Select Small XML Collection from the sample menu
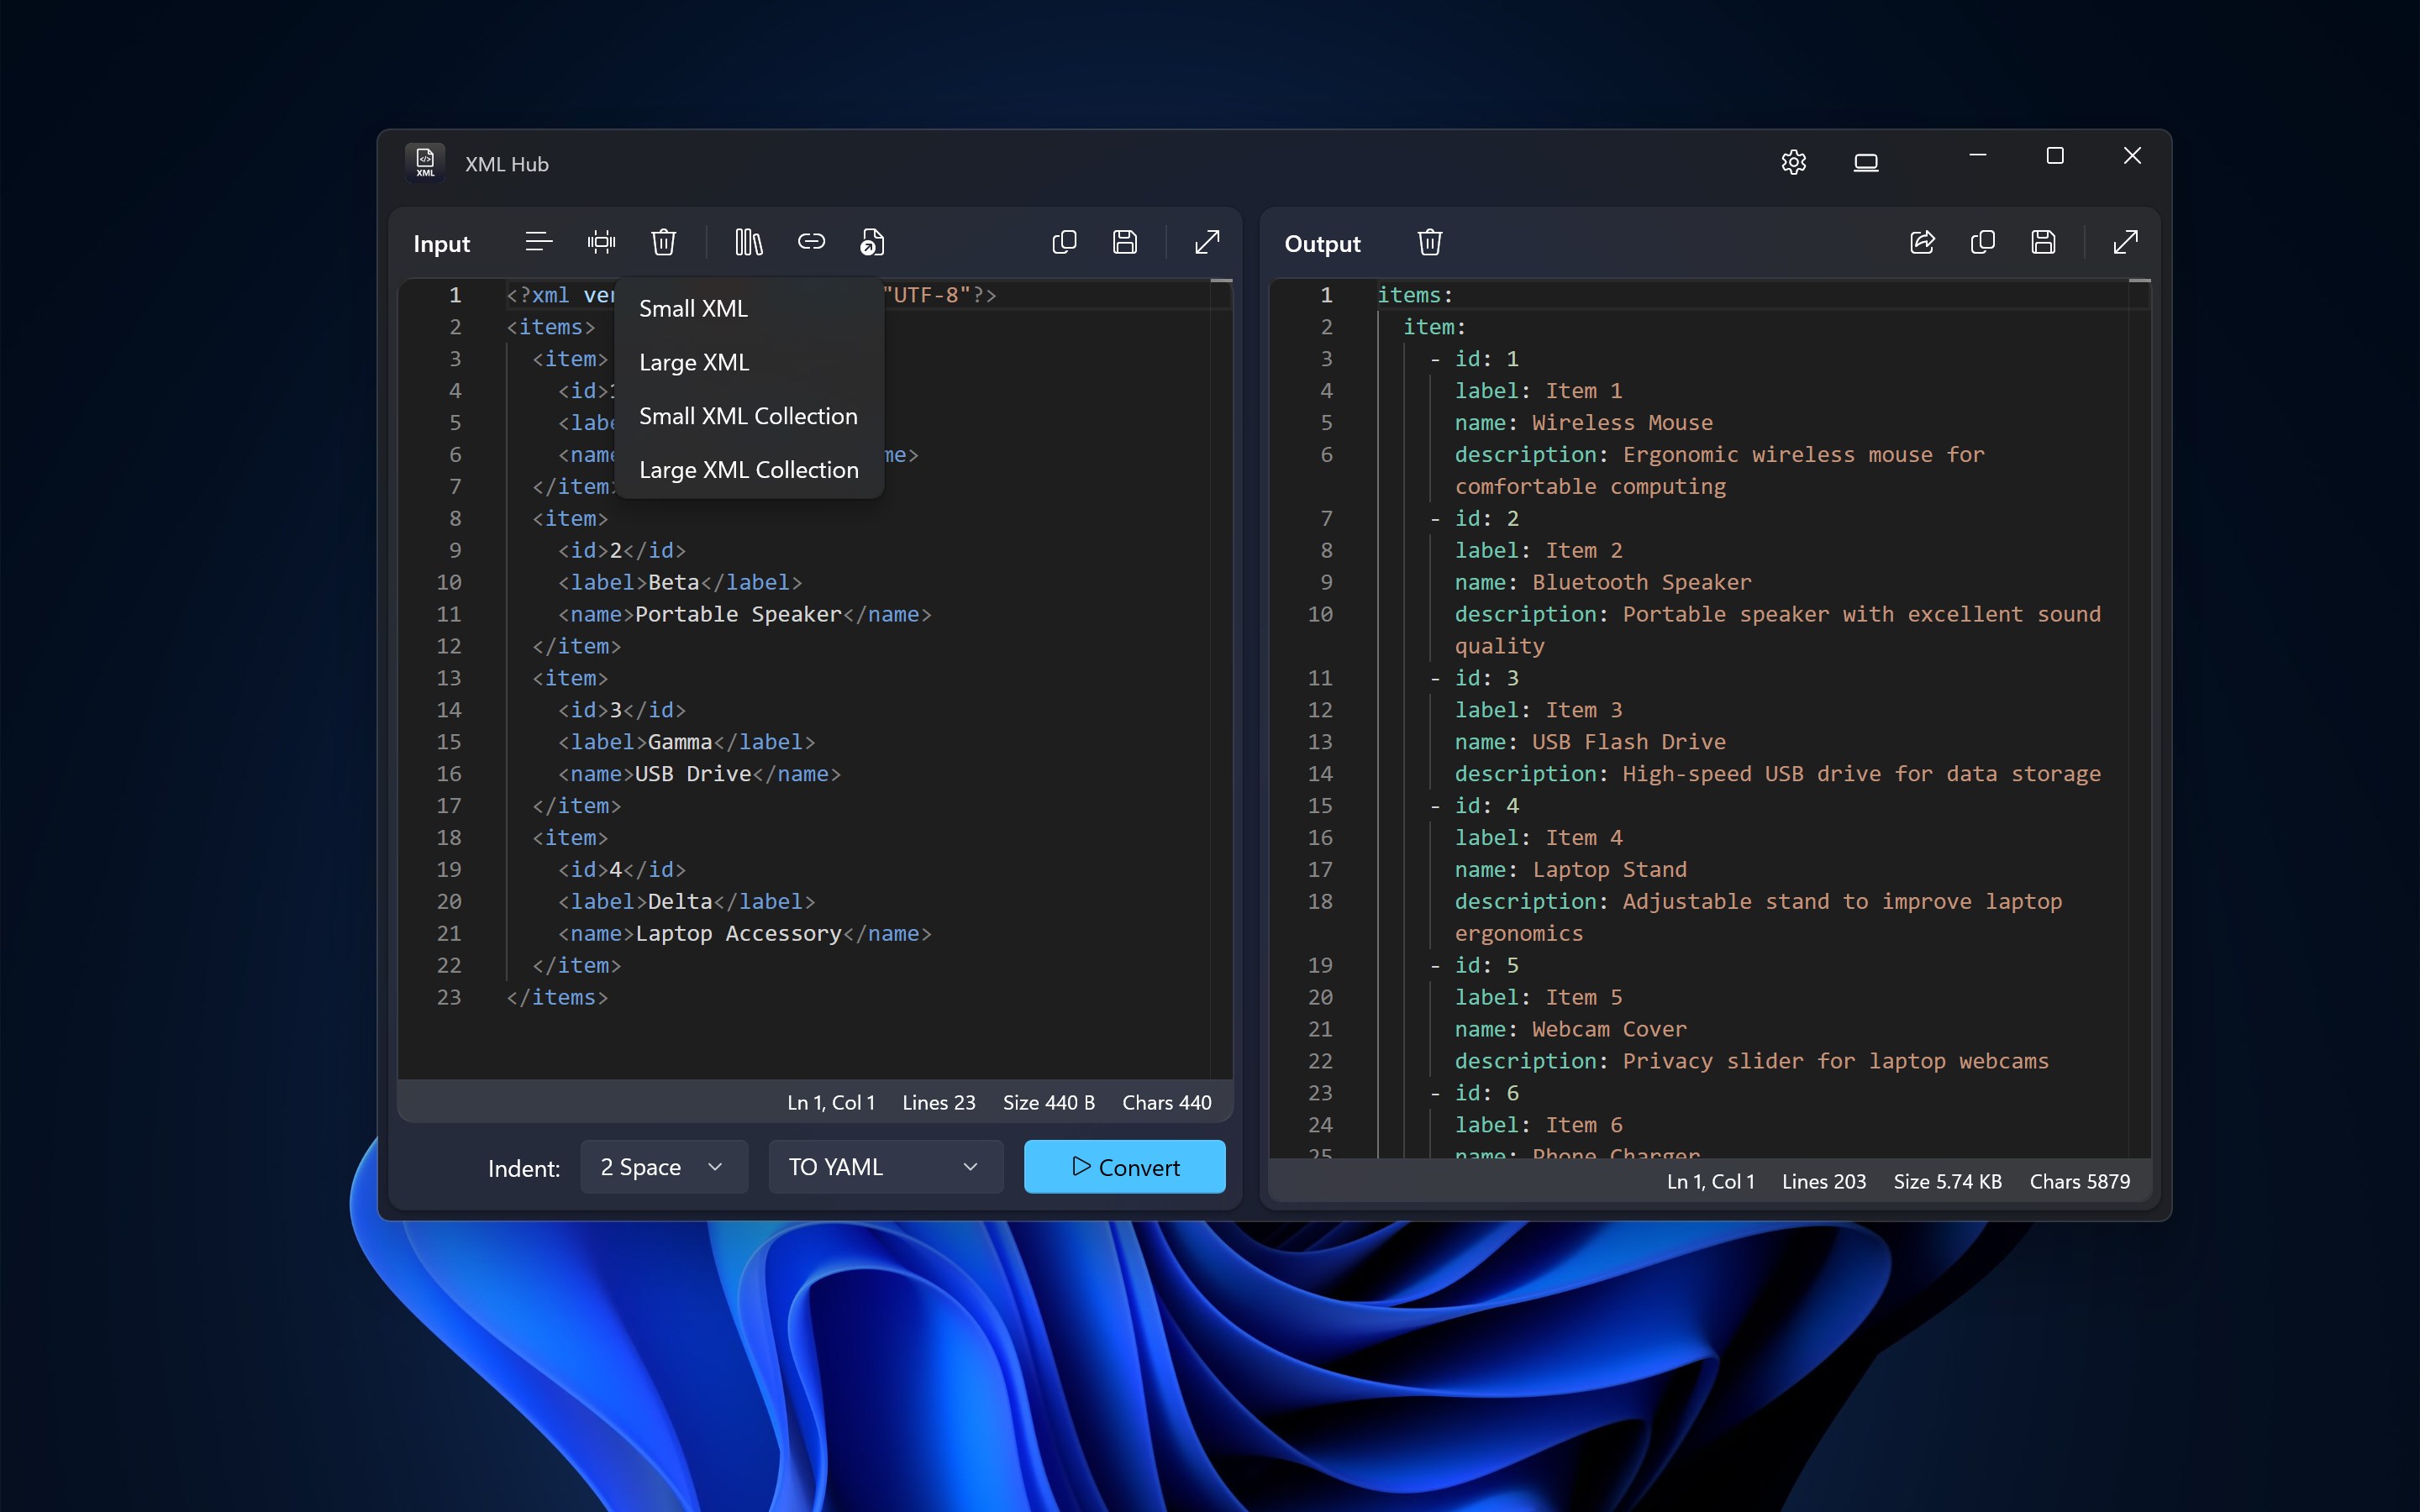This screenshot has height=1512, width=2420. tap(748, 416)
